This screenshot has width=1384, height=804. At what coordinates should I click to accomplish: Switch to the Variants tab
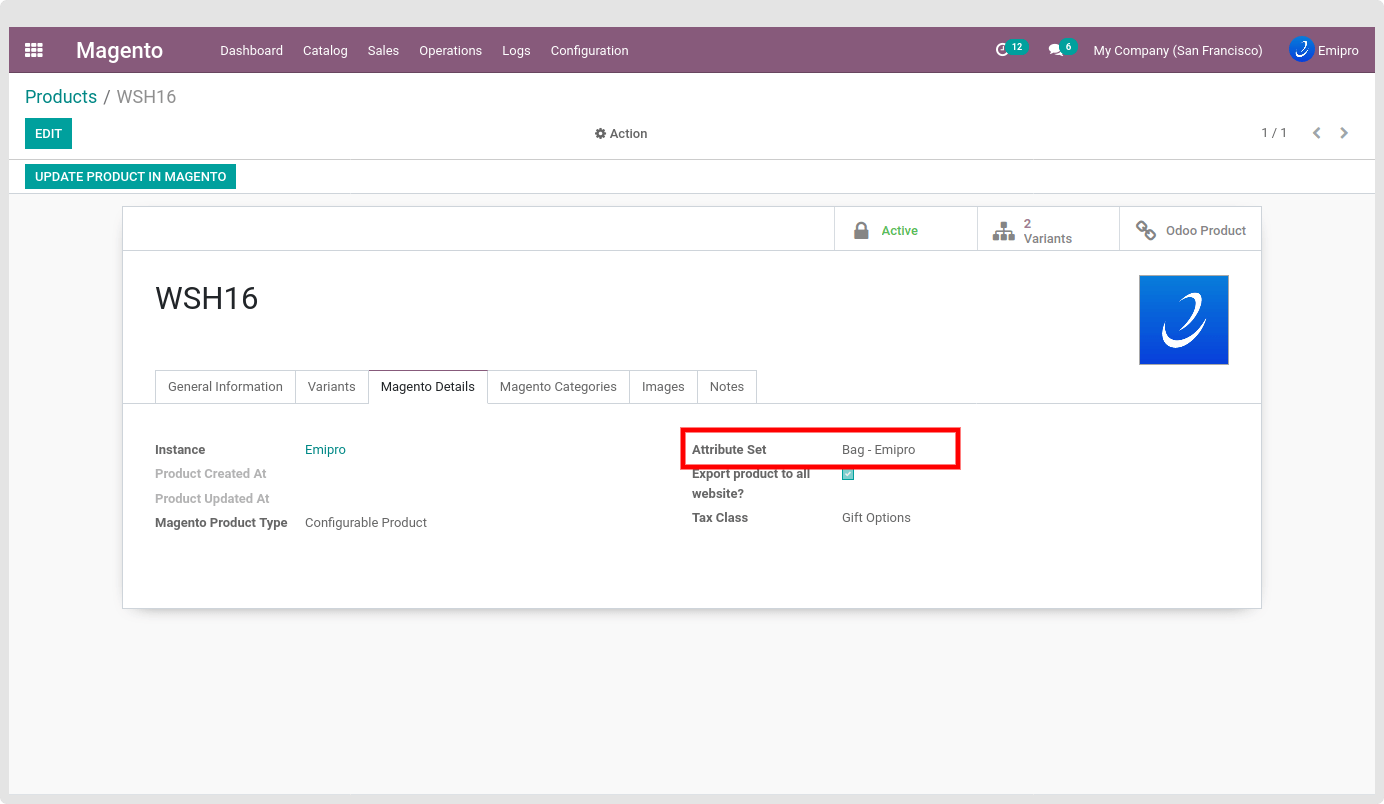(x=332, y=387)
